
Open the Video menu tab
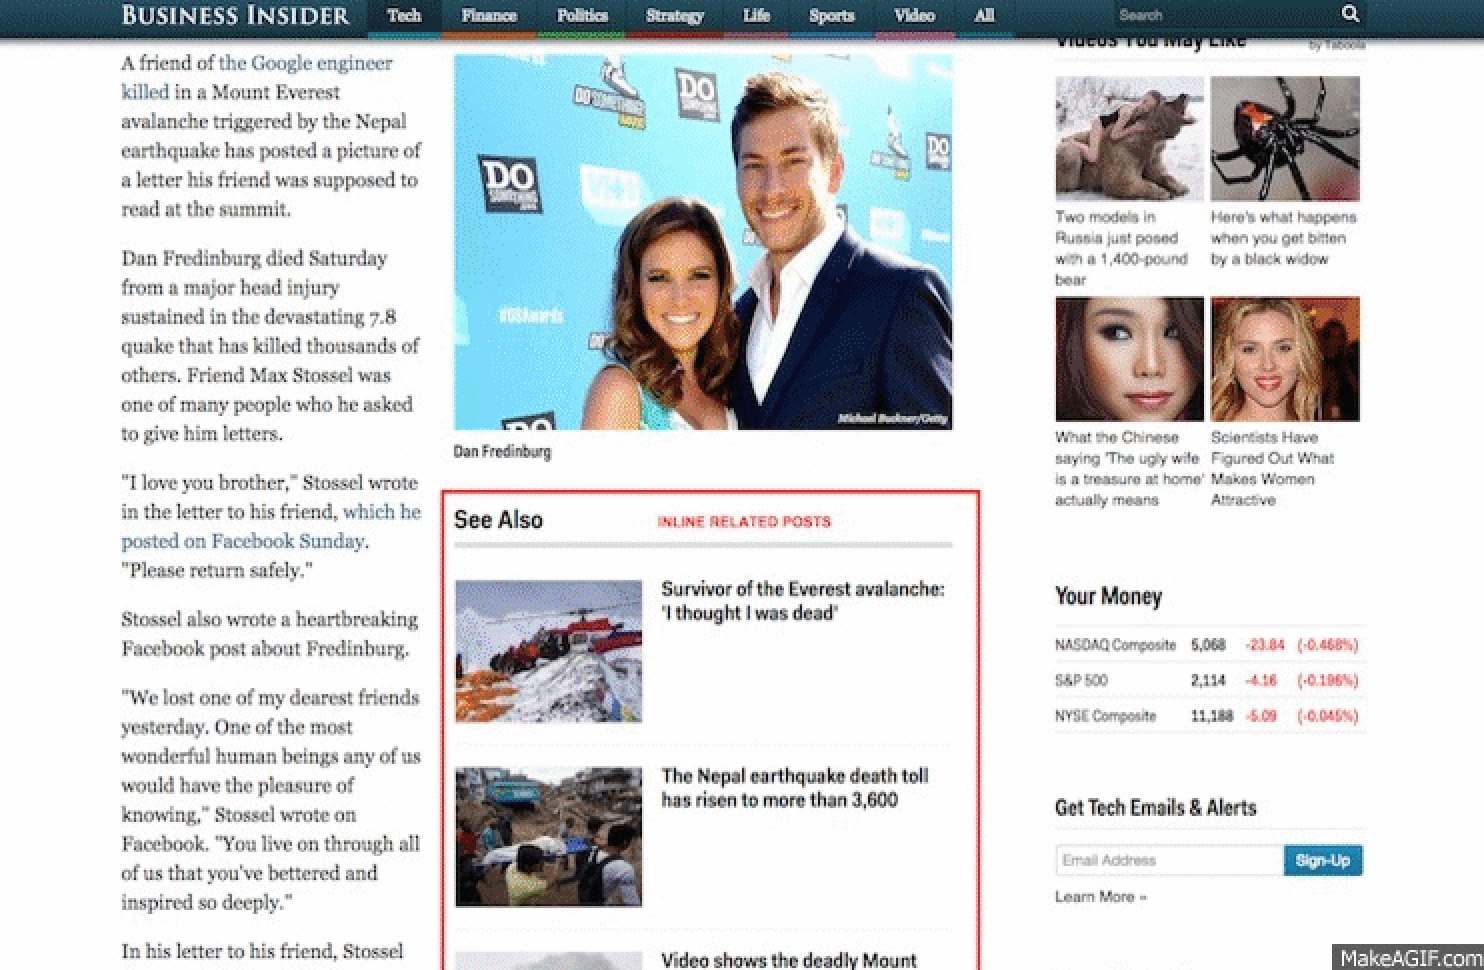point(914,15)
